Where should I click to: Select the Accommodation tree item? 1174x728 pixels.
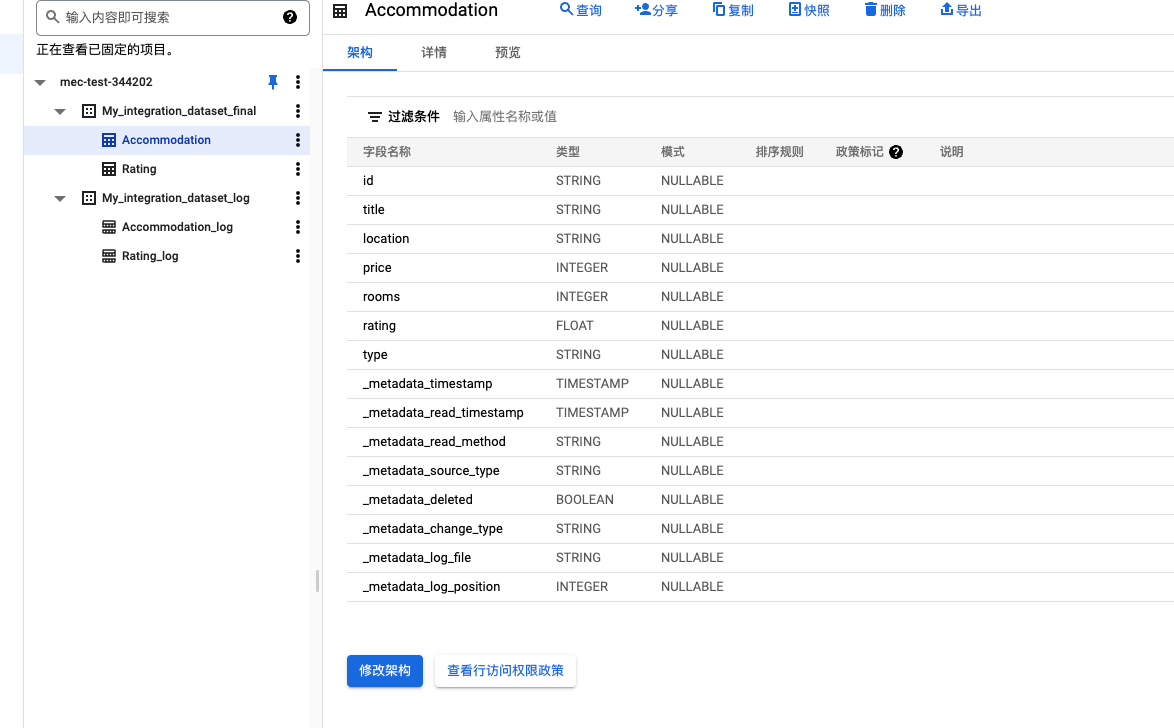click(x=166, y=140)
